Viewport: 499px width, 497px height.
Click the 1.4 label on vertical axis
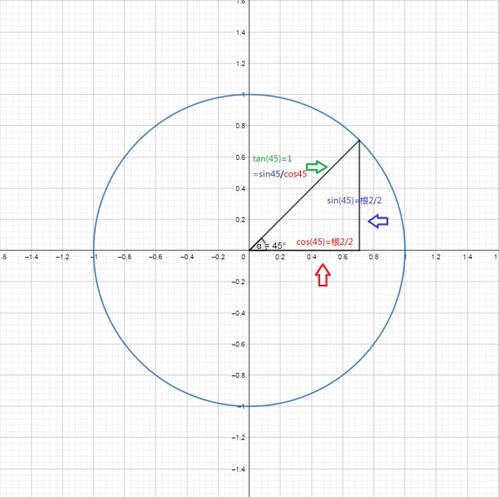241,33
